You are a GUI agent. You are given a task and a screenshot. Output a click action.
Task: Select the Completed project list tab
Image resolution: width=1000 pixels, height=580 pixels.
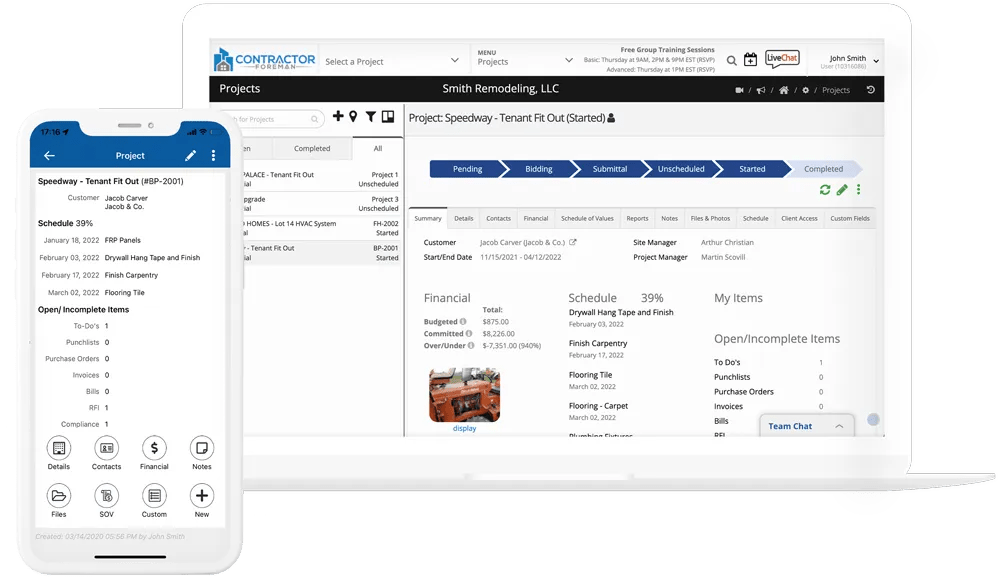[312, 149]
